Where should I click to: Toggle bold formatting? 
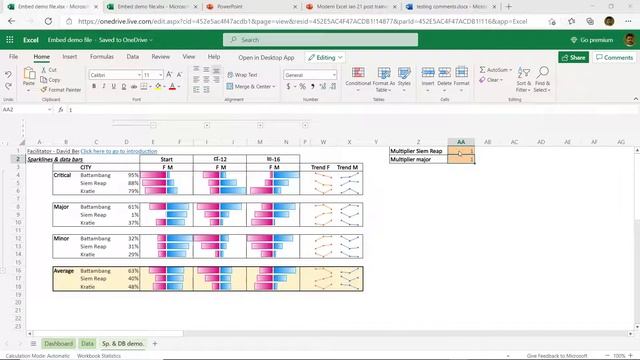pyautogui.click(x=94, y=86)
